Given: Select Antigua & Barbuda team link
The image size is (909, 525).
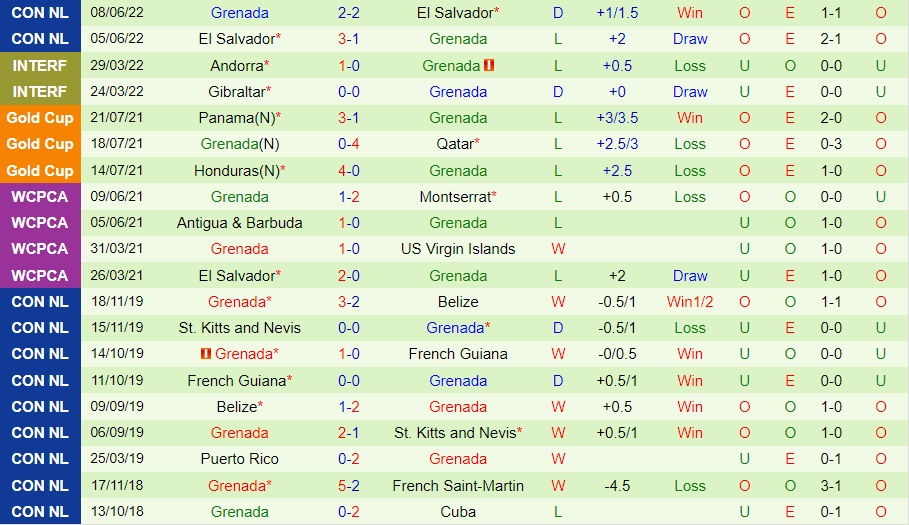Looking at the screenshot, I should coord(239,223).
